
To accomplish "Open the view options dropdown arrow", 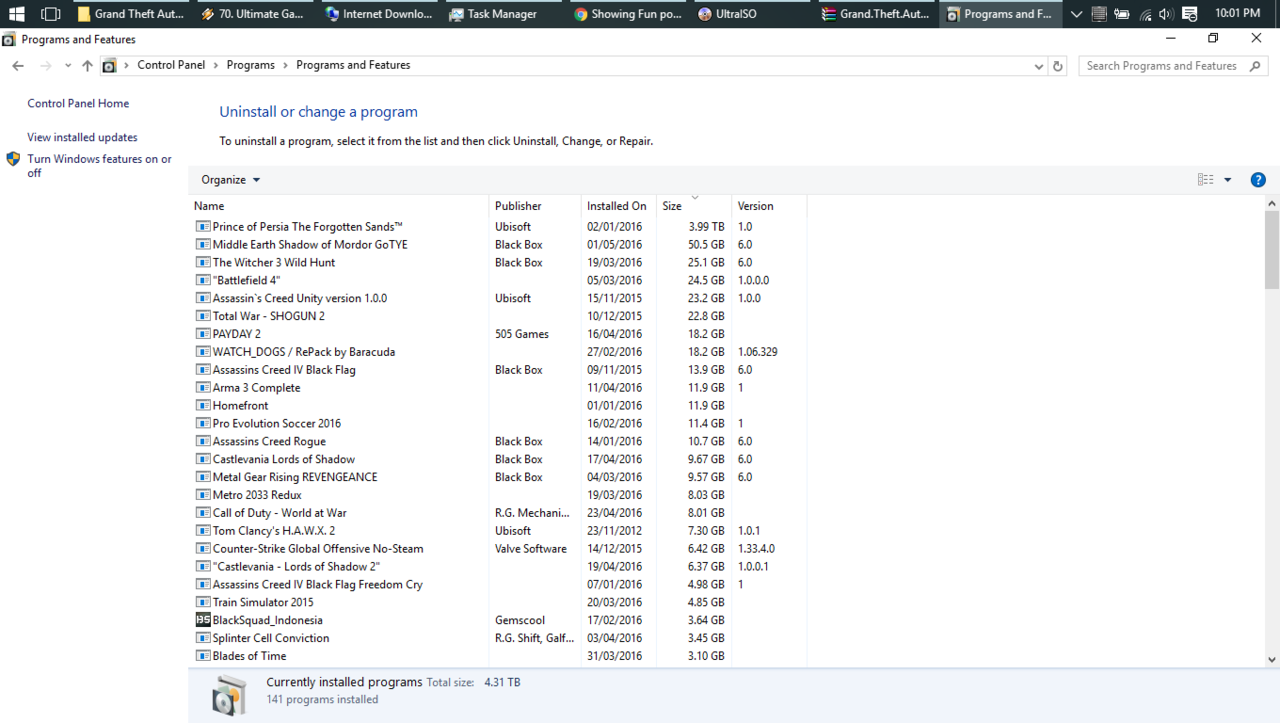I will 1228,180.
